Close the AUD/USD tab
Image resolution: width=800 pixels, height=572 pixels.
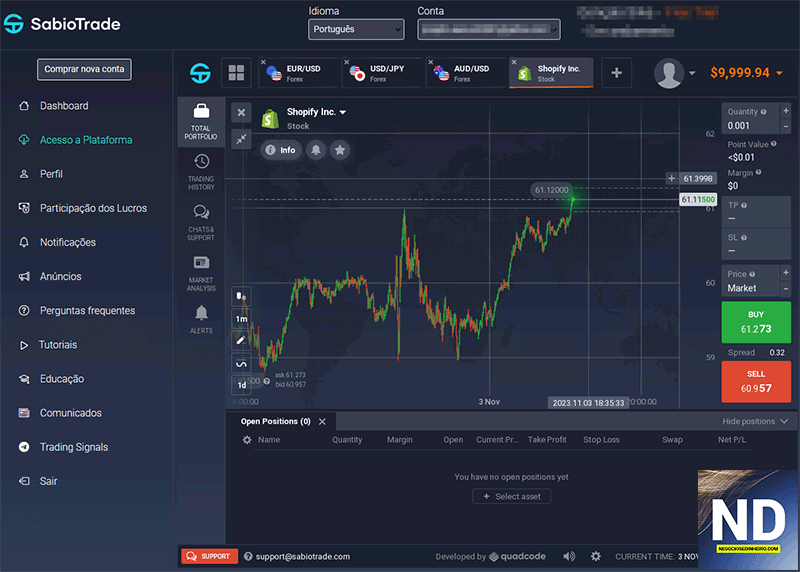430,62
